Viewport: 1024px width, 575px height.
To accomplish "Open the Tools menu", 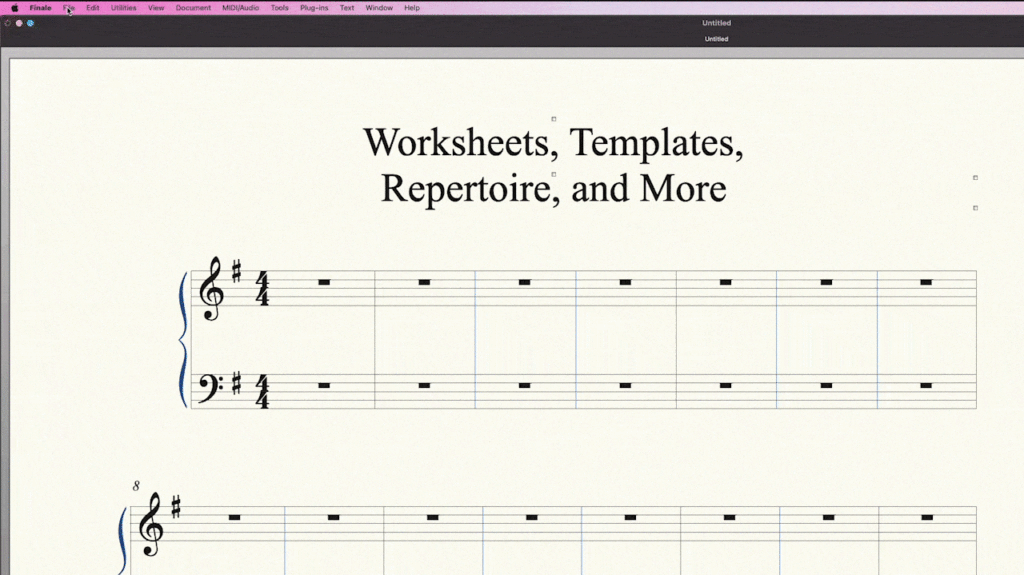I will pos(280,8).
